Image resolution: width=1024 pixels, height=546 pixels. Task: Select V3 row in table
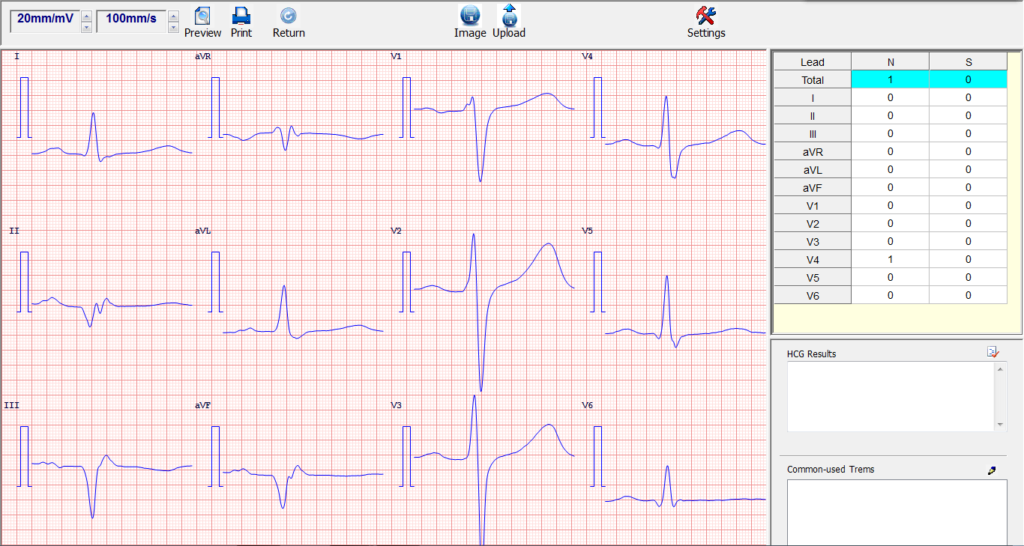(891, 242)
